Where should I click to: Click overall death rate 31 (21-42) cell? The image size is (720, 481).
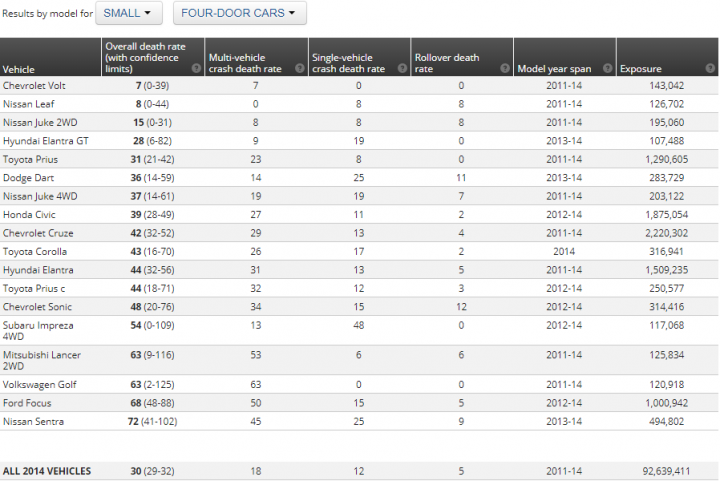coord(152,159)
